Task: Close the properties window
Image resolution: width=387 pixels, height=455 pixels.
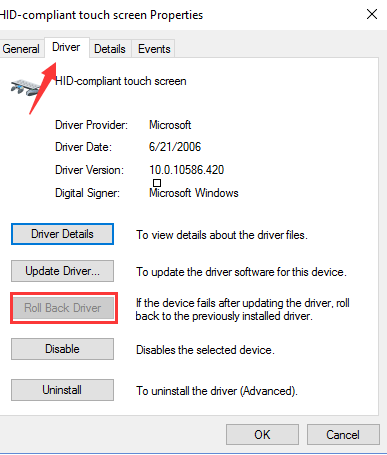Action: pyautogui.click(x=372, y=14)
